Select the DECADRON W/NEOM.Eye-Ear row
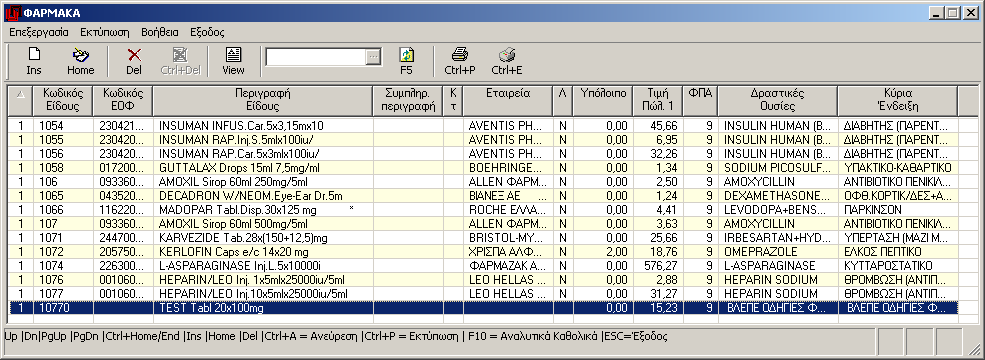This screenshot has height=360, width=985. 483,195
